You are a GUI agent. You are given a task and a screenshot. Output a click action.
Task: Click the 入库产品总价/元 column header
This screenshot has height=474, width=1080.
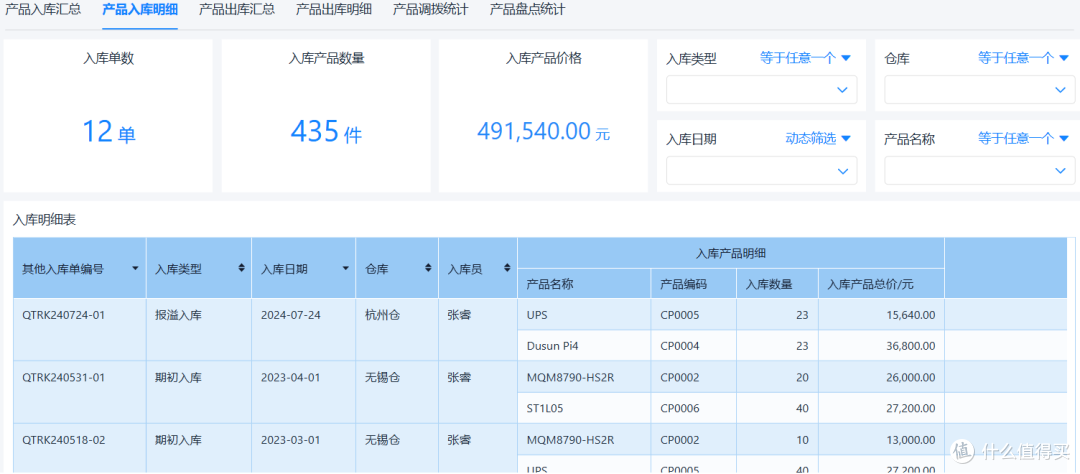[x=882, y=283]
